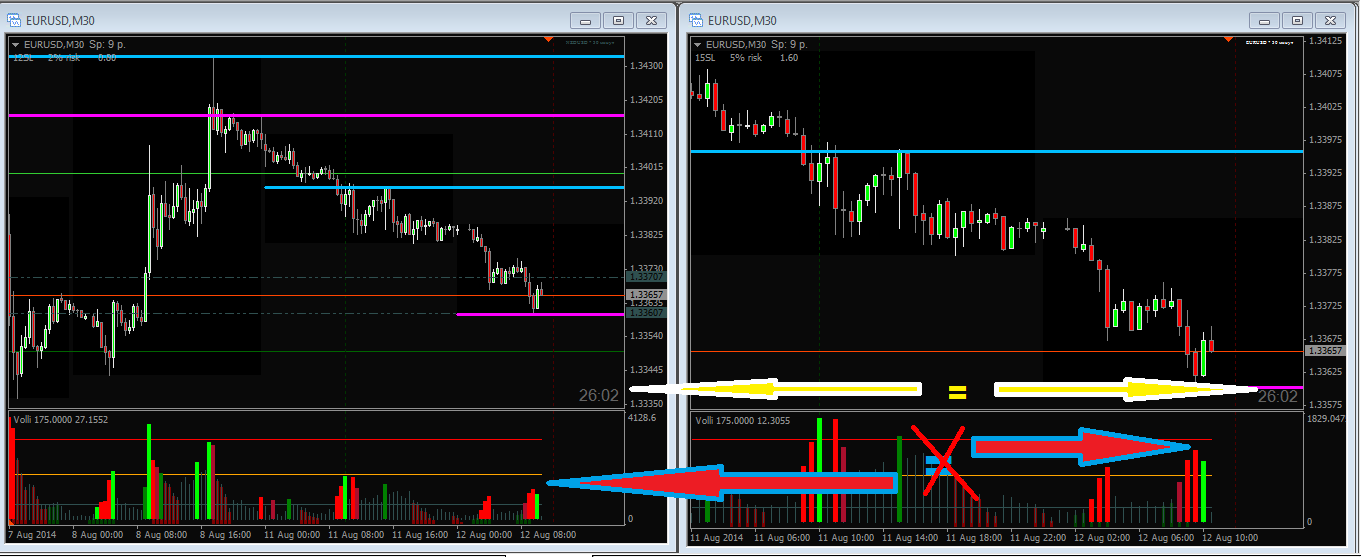Select the top blue horizontal line in left chart
This screenshot has width=1361, height=557.
coord(316,57)
